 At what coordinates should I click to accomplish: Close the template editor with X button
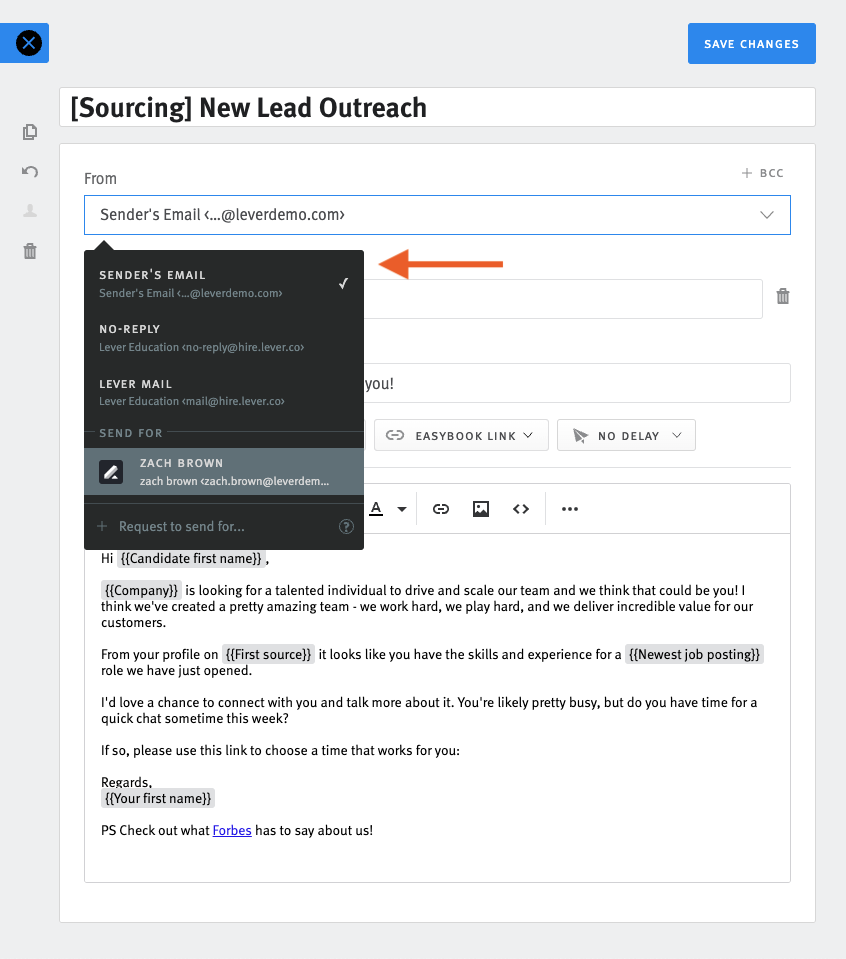coord(28,43)
